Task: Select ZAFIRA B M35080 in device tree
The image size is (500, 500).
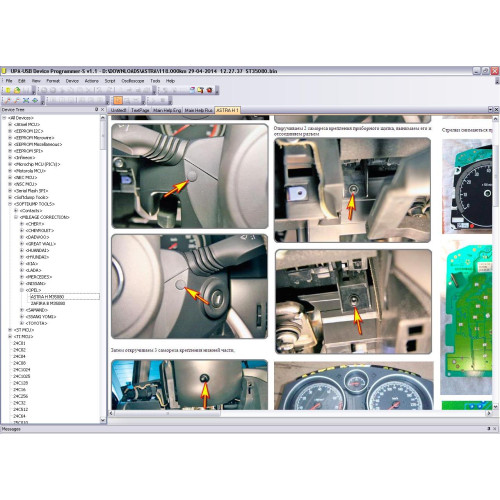Action: 48,303
